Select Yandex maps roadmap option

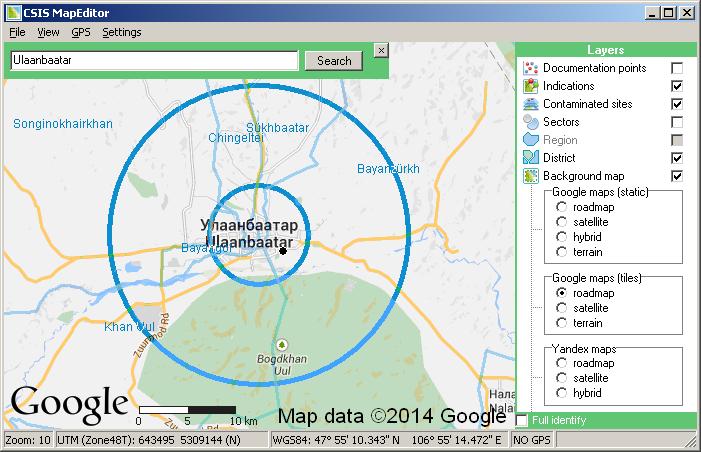[561, 363]
